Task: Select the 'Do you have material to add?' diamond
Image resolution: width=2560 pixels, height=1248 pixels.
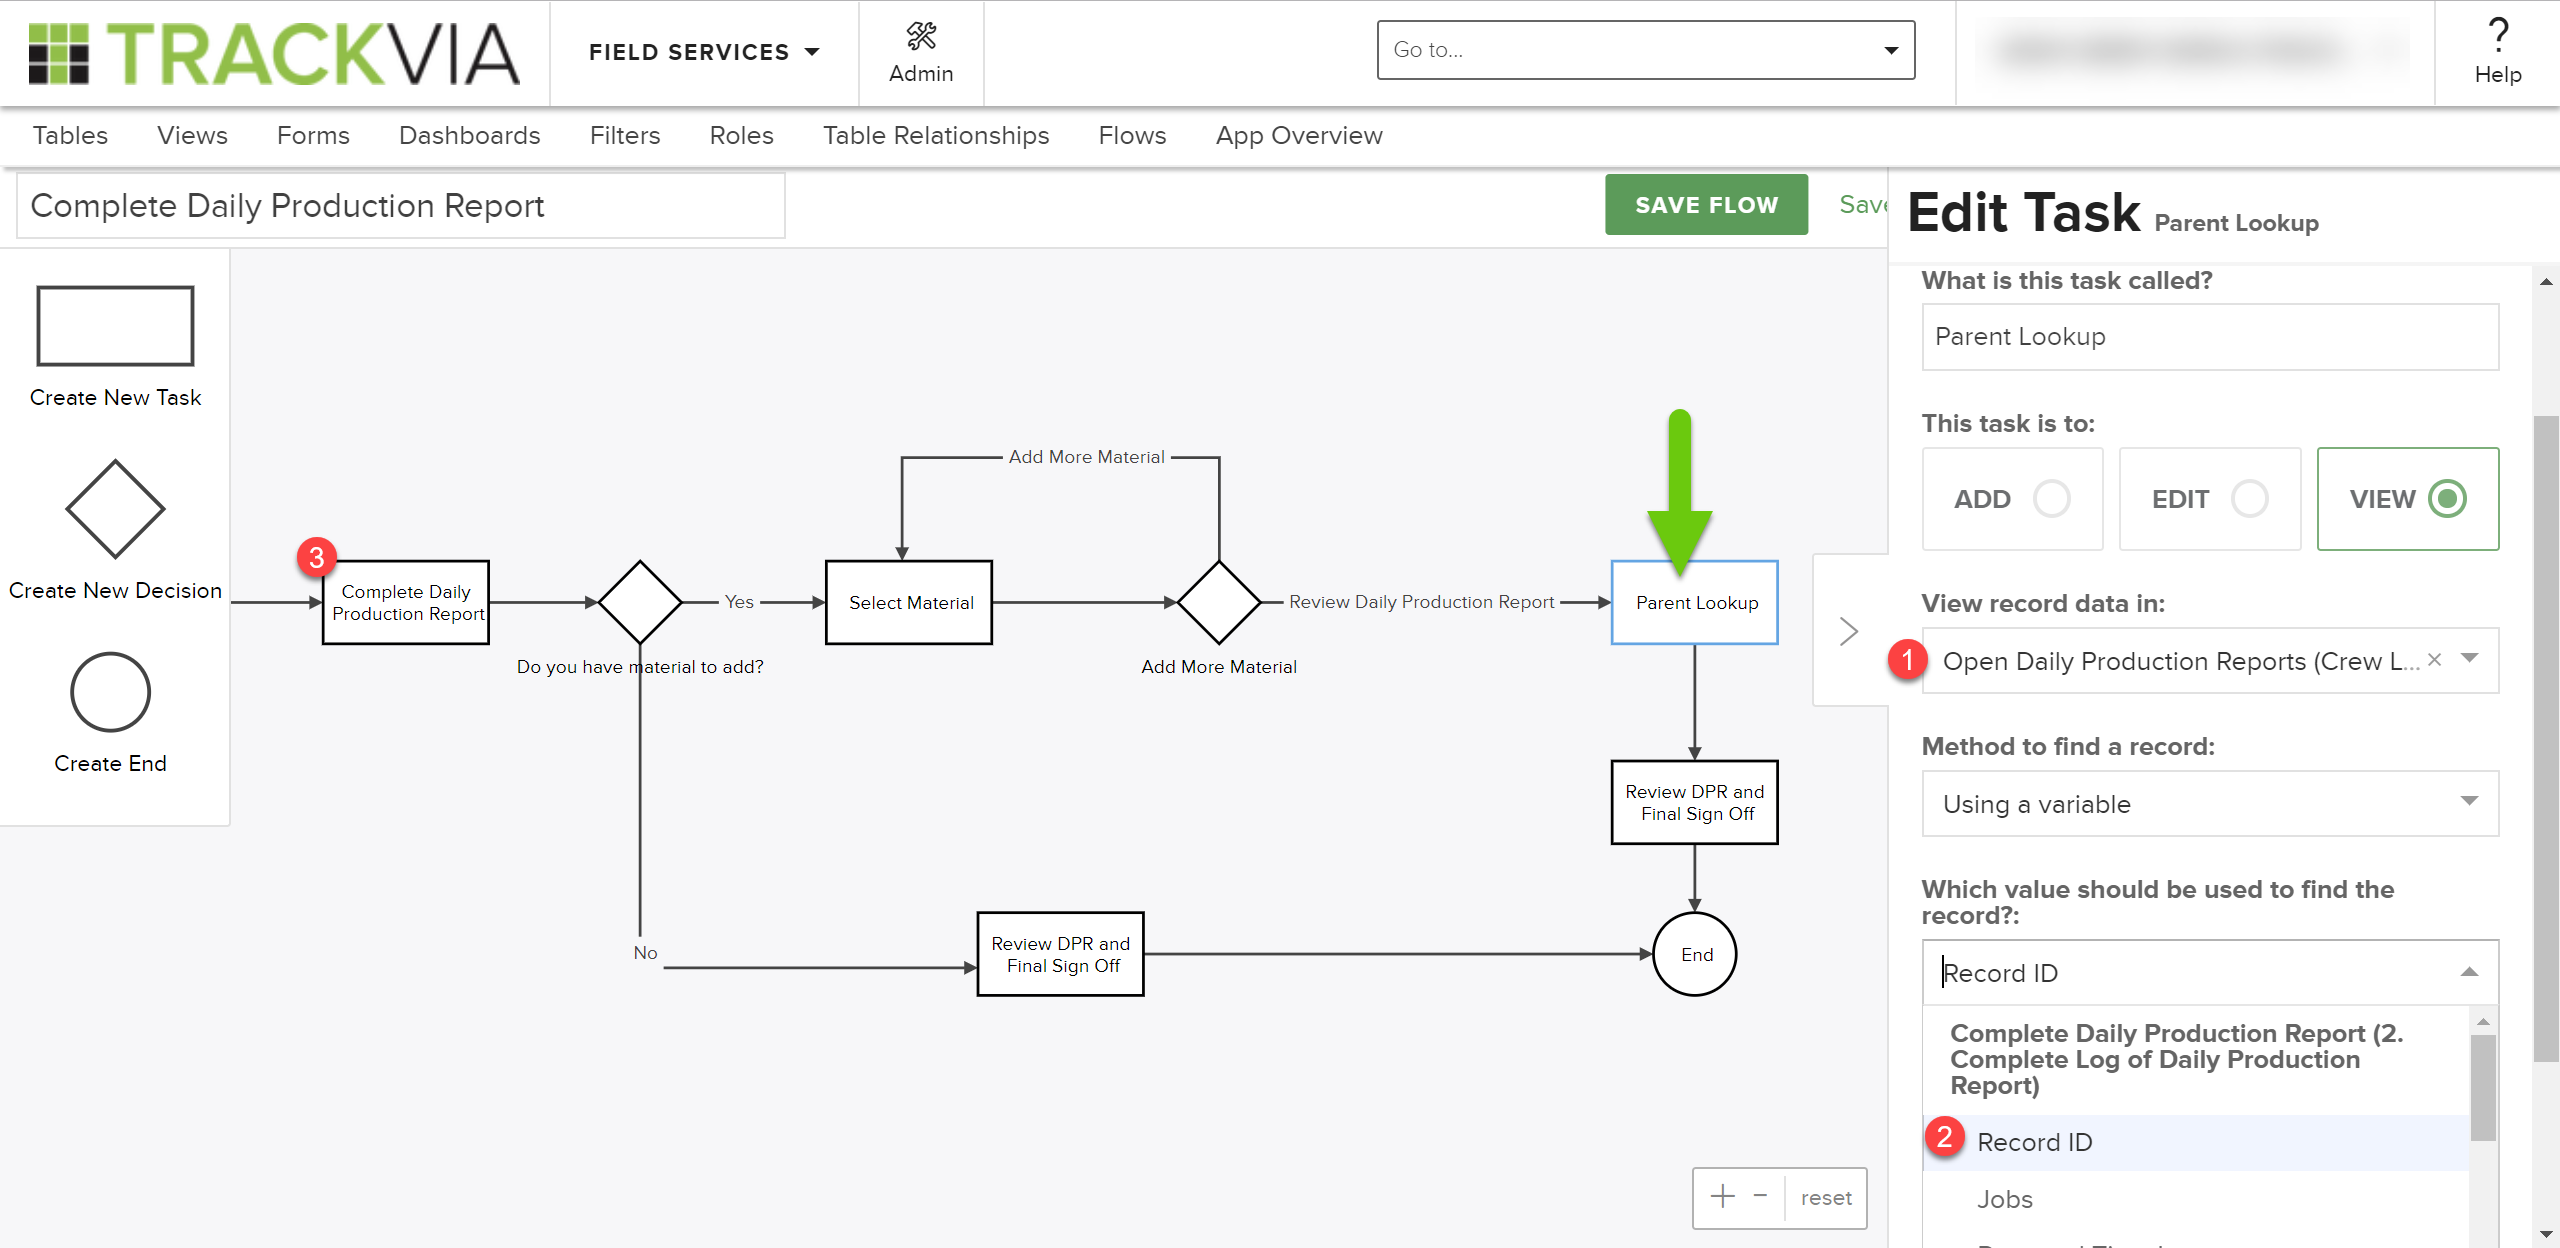Action: 640,602
